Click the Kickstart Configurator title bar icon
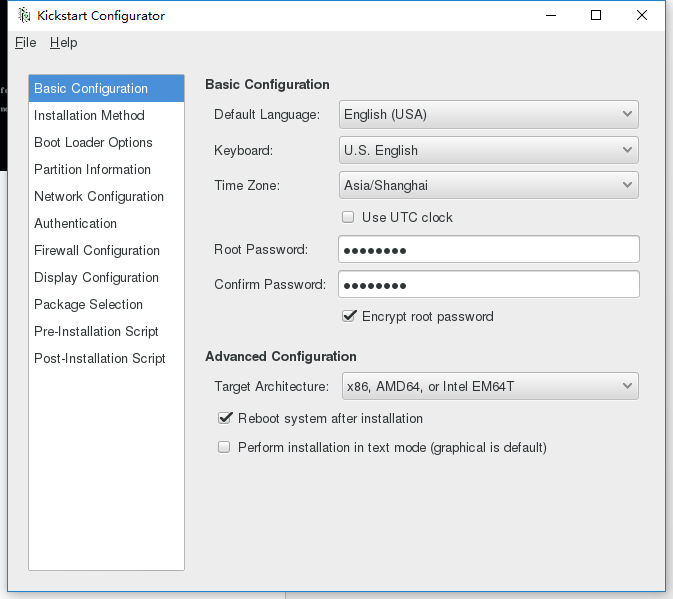 point(24,16)
